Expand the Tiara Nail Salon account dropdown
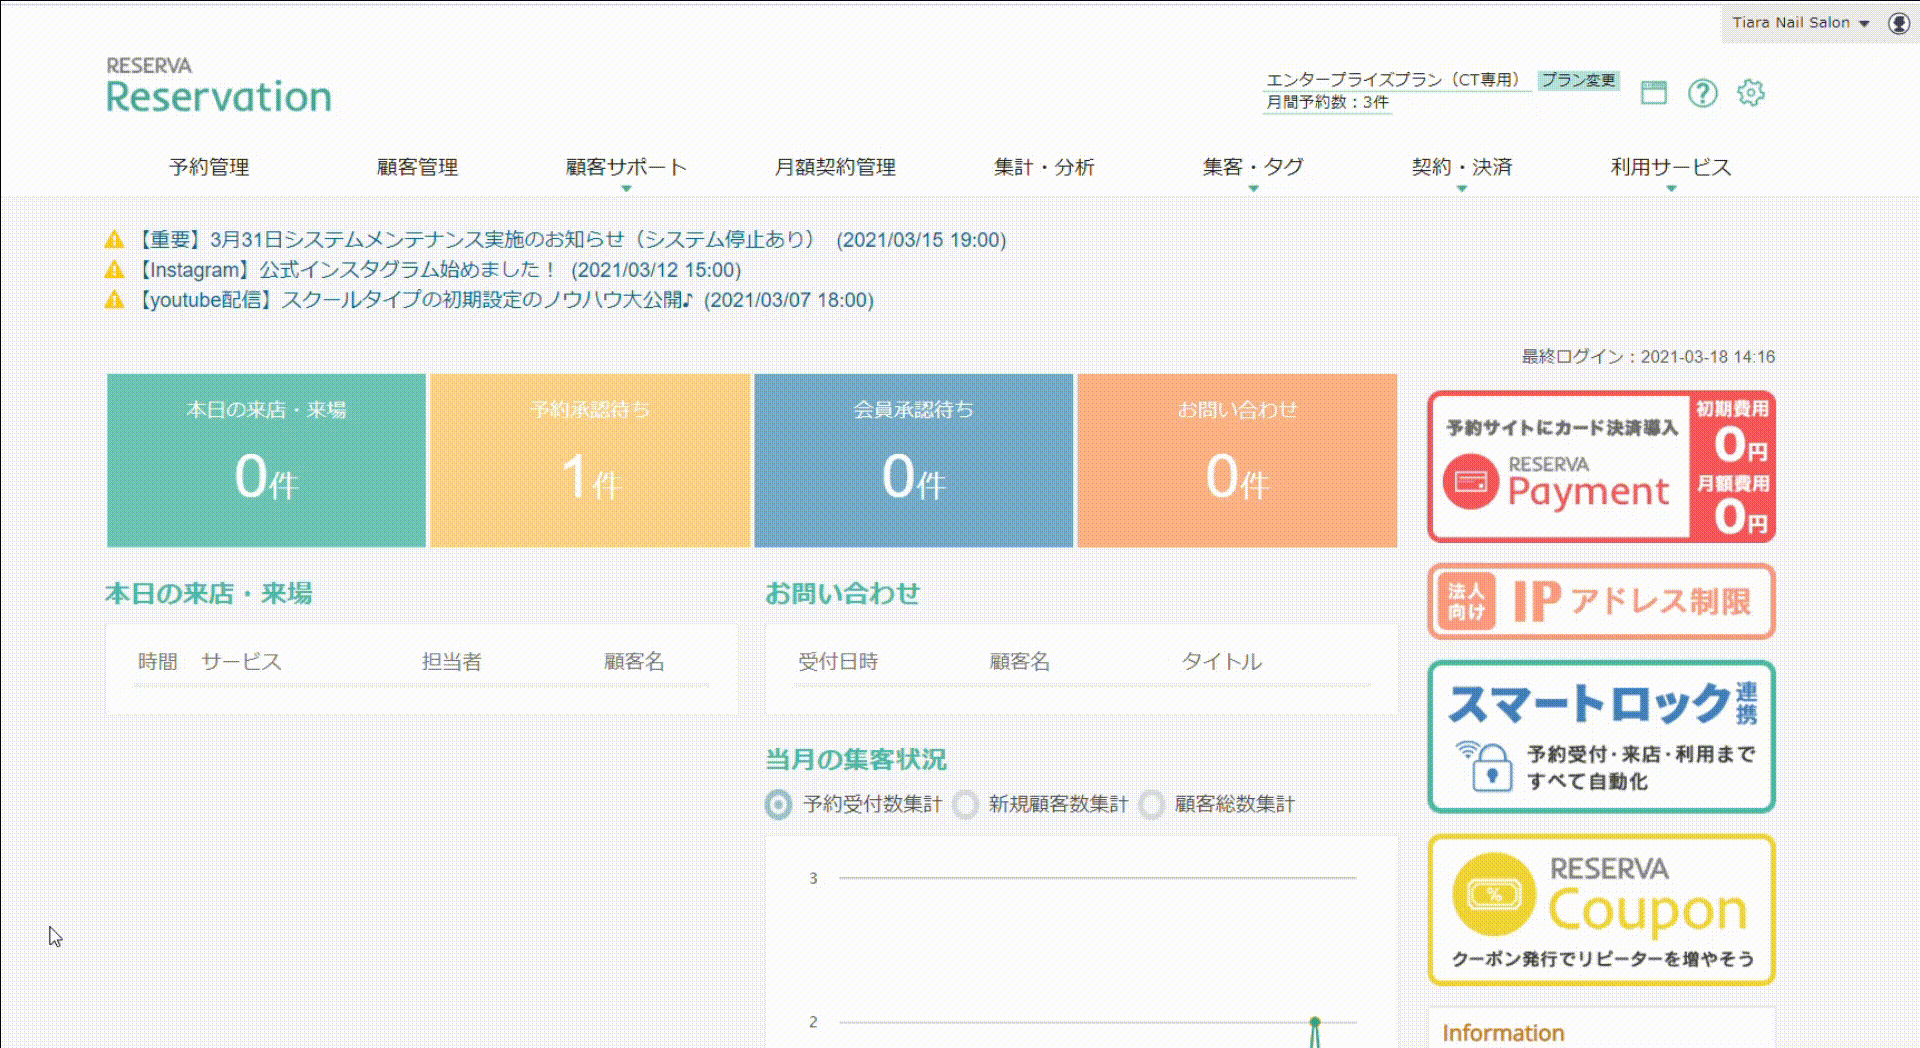Image resolution: width=1920 pixels, height=1048 pixels. [1800, 23]
